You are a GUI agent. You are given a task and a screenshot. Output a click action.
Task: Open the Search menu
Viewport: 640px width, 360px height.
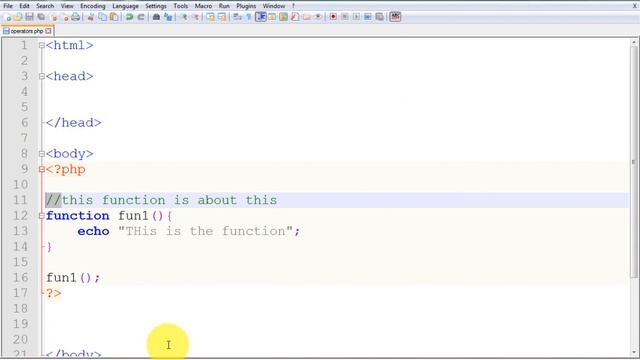coord(45,6)
